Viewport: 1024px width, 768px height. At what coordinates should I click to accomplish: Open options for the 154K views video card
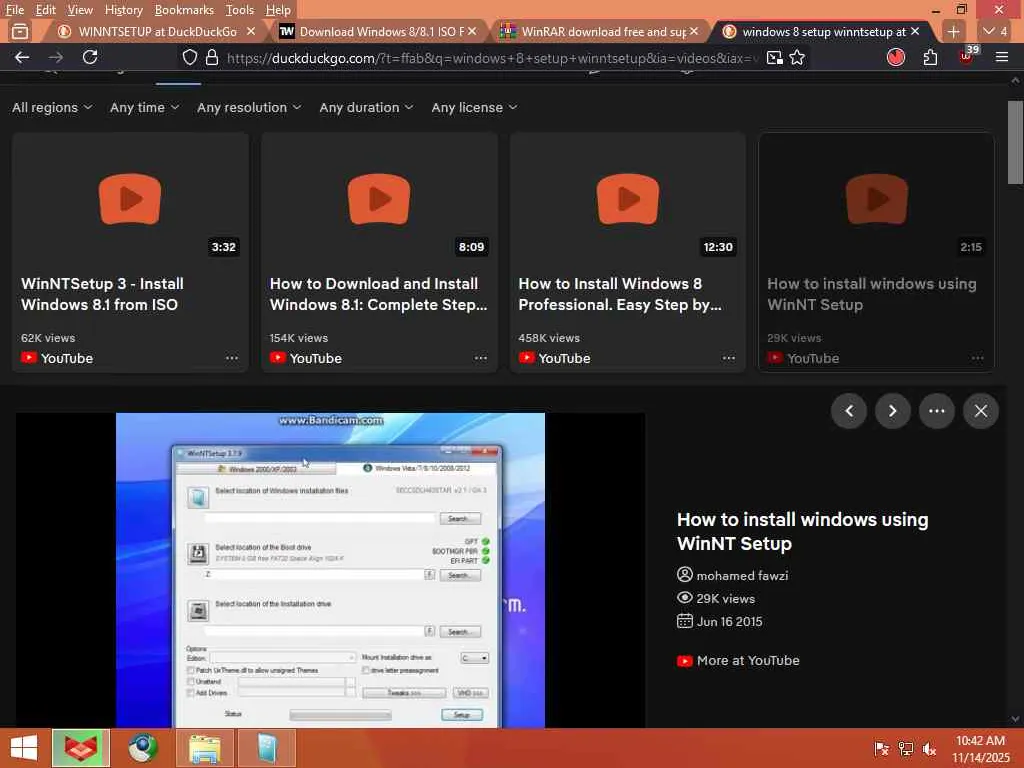point(481,358)
